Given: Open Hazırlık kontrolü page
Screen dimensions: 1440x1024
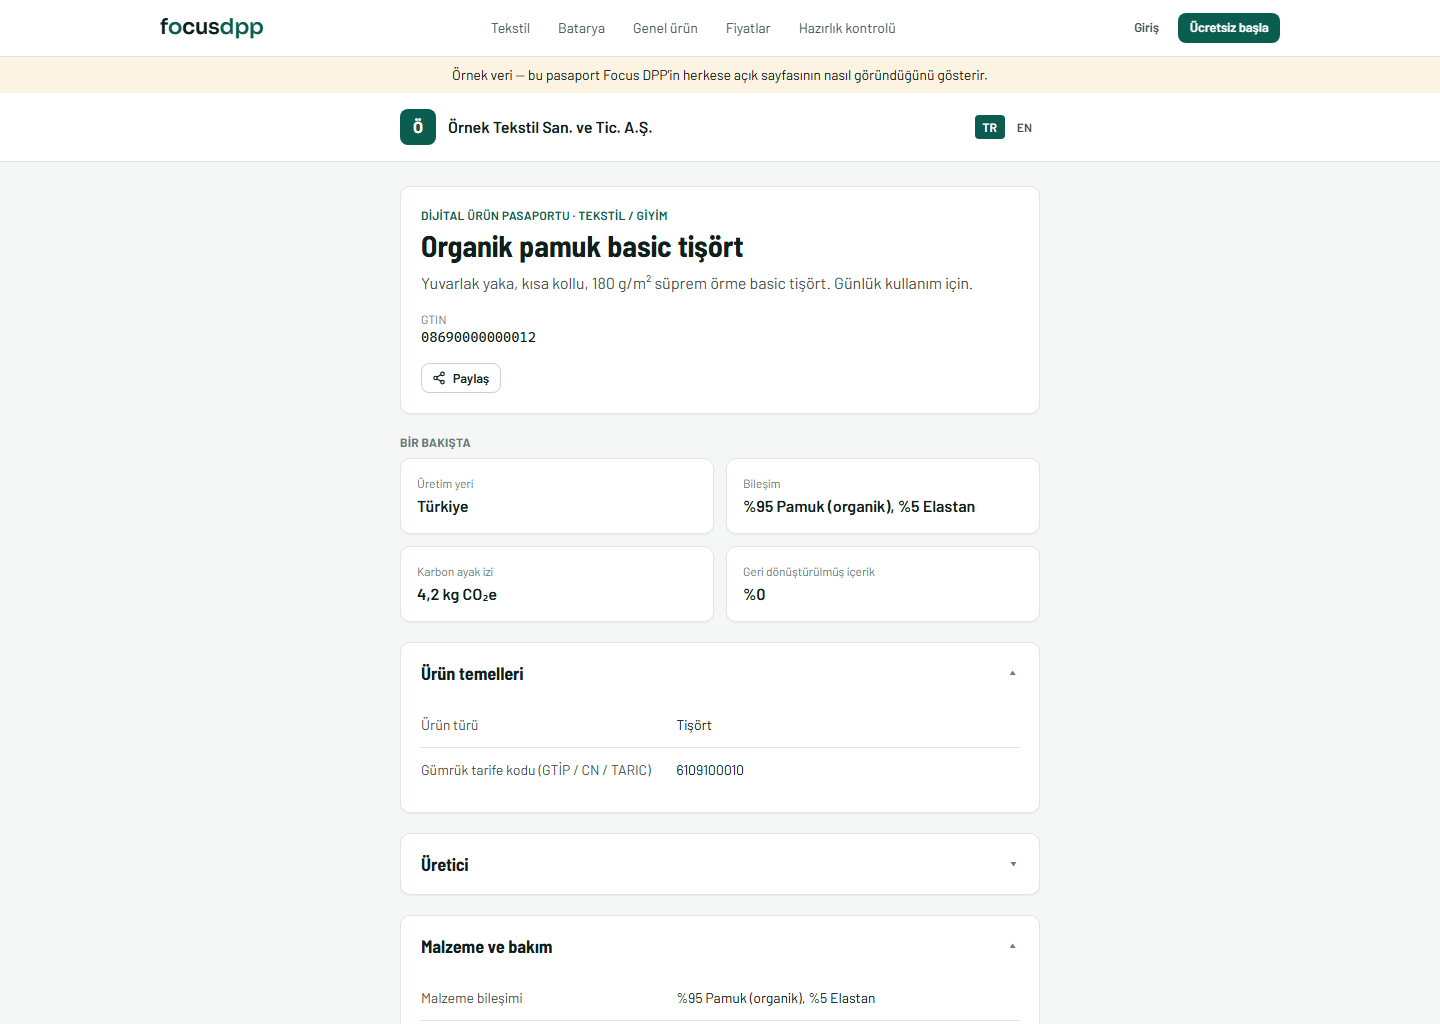Looking at the screenshot, I should (847, 28).
